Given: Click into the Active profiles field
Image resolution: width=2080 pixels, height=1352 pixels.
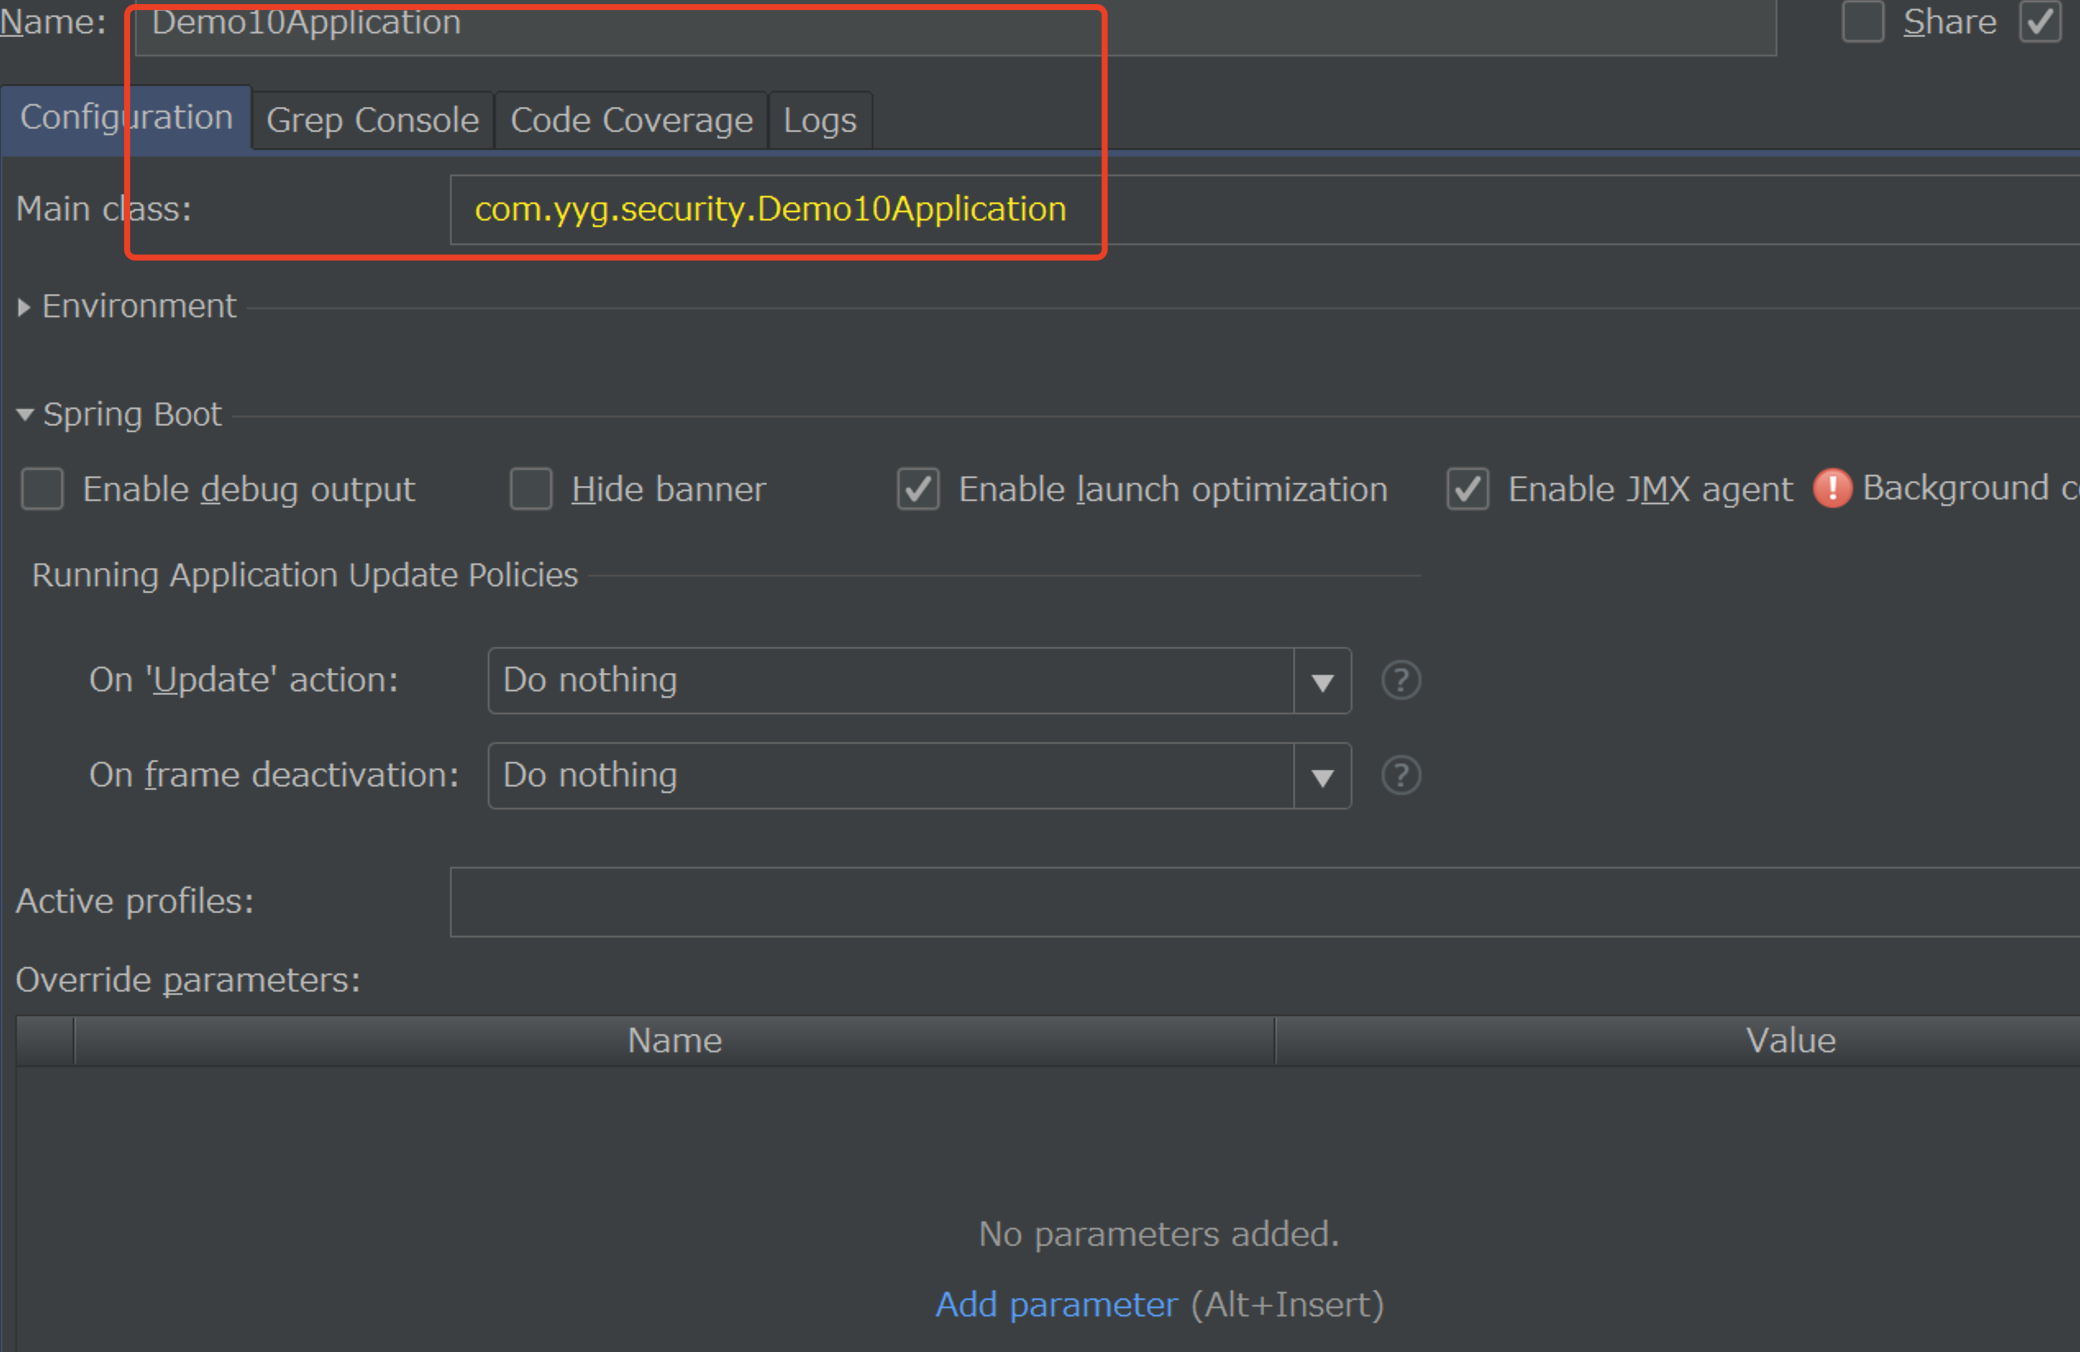Looking at the screenshot, I should 1265,902.
